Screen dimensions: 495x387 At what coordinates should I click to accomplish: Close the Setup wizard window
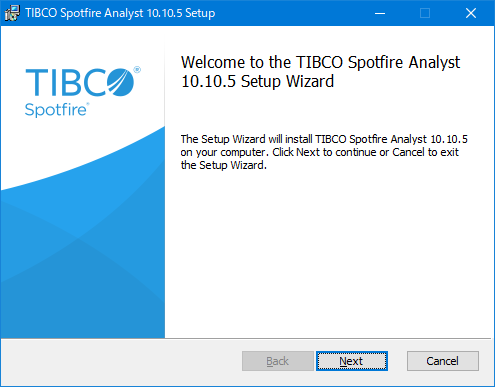point(471,13)
